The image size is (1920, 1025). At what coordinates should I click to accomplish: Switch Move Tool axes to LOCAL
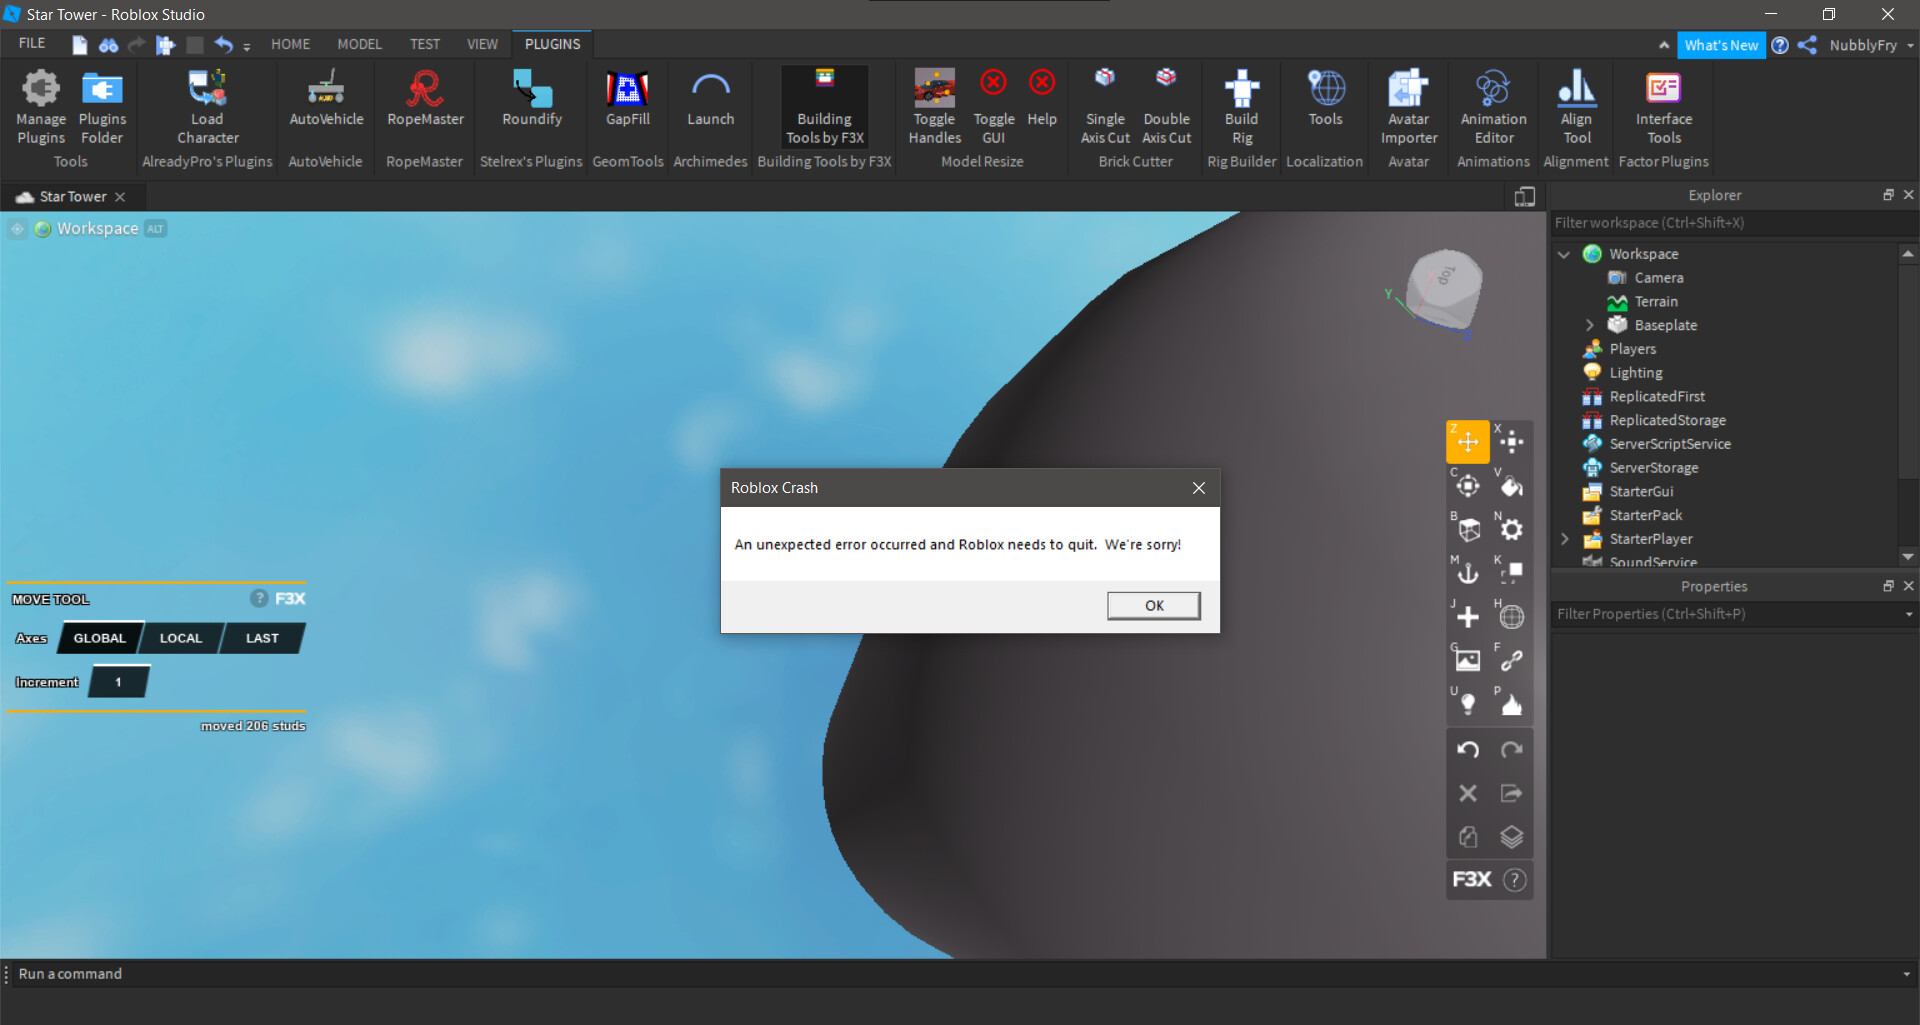click(180, 638)
